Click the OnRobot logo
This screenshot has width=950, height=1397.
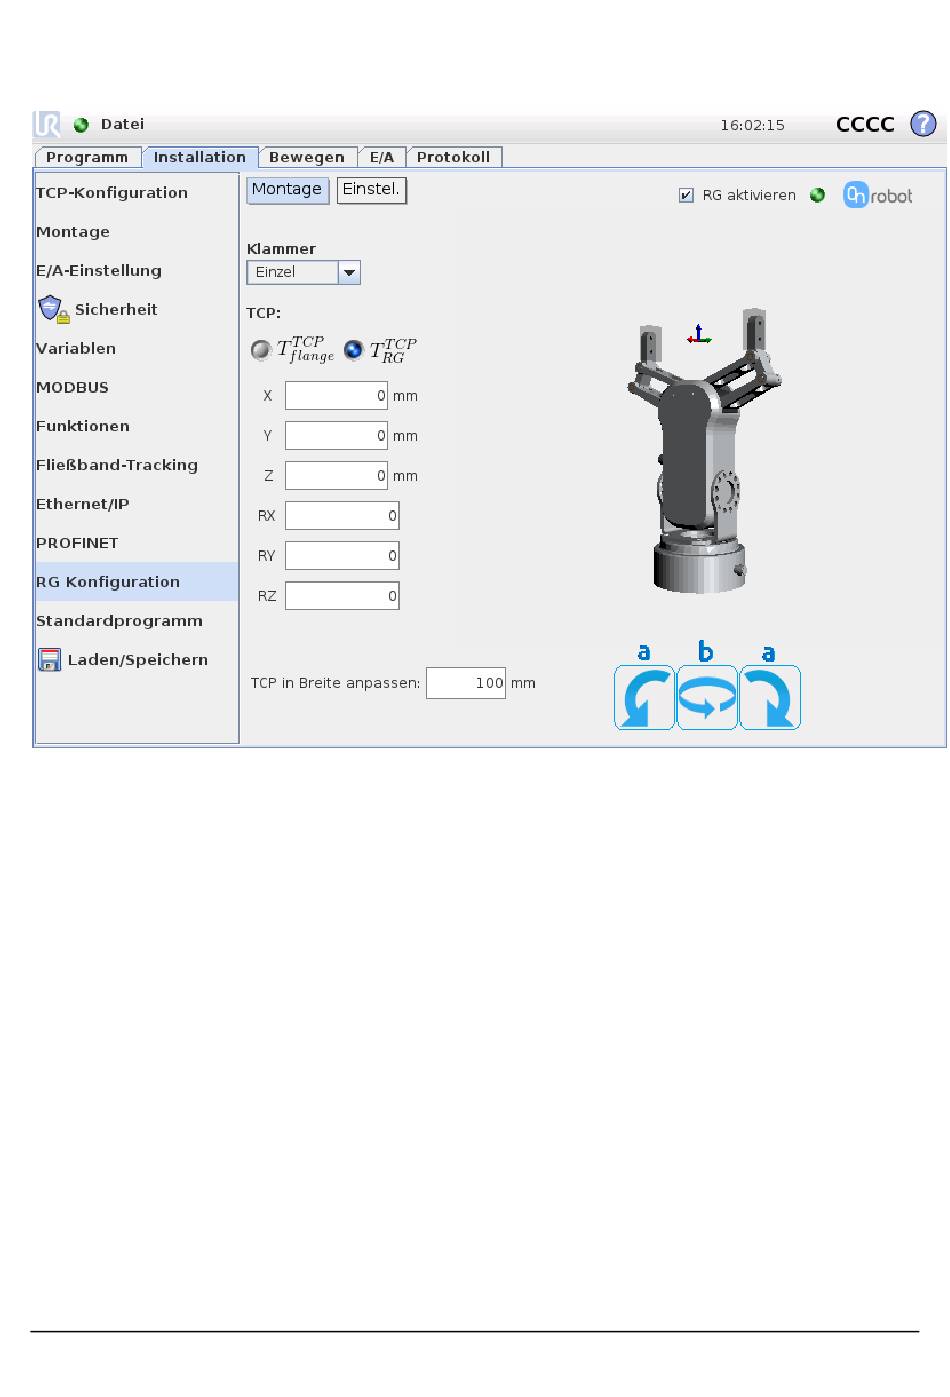point(878,195)
